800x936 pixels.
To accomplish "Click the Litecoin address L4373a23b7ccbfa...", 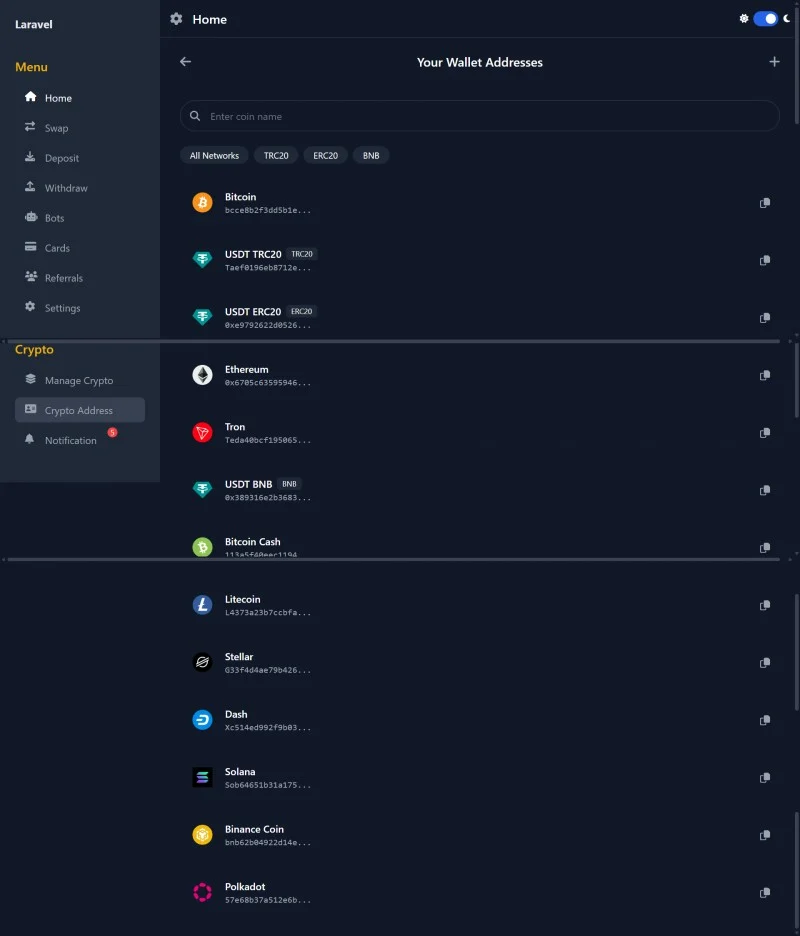I will click(x=267, y=612).
